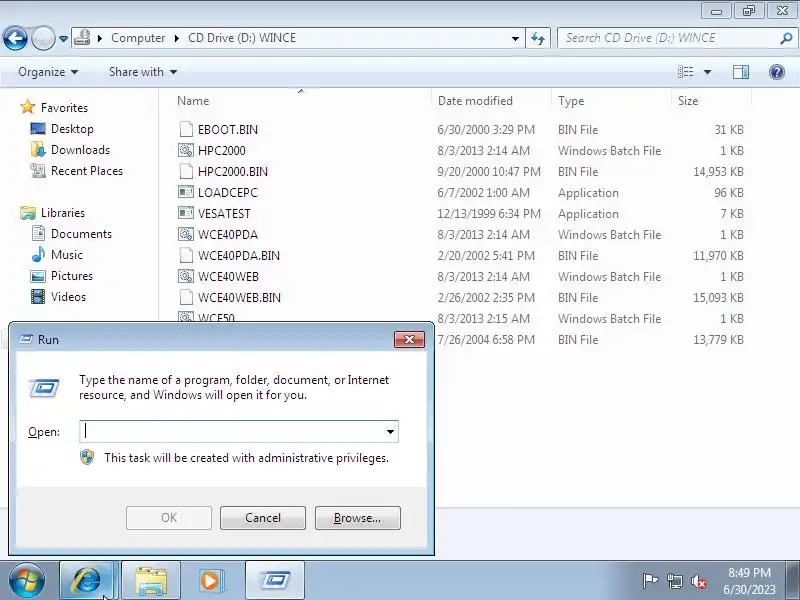Select the VESATEST application icon
Image resolution: width=800 pixels, height=600 pixels.
[186, 213]
